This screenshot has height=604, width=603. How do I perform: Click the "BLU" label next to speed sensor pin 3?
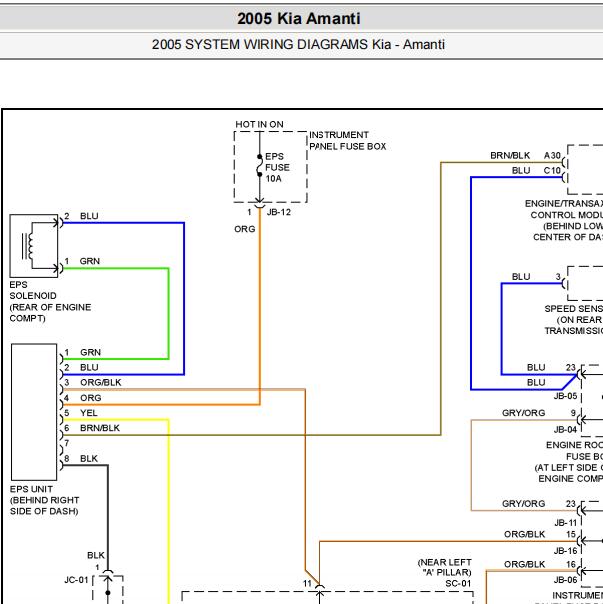click(x=521, y=277)
